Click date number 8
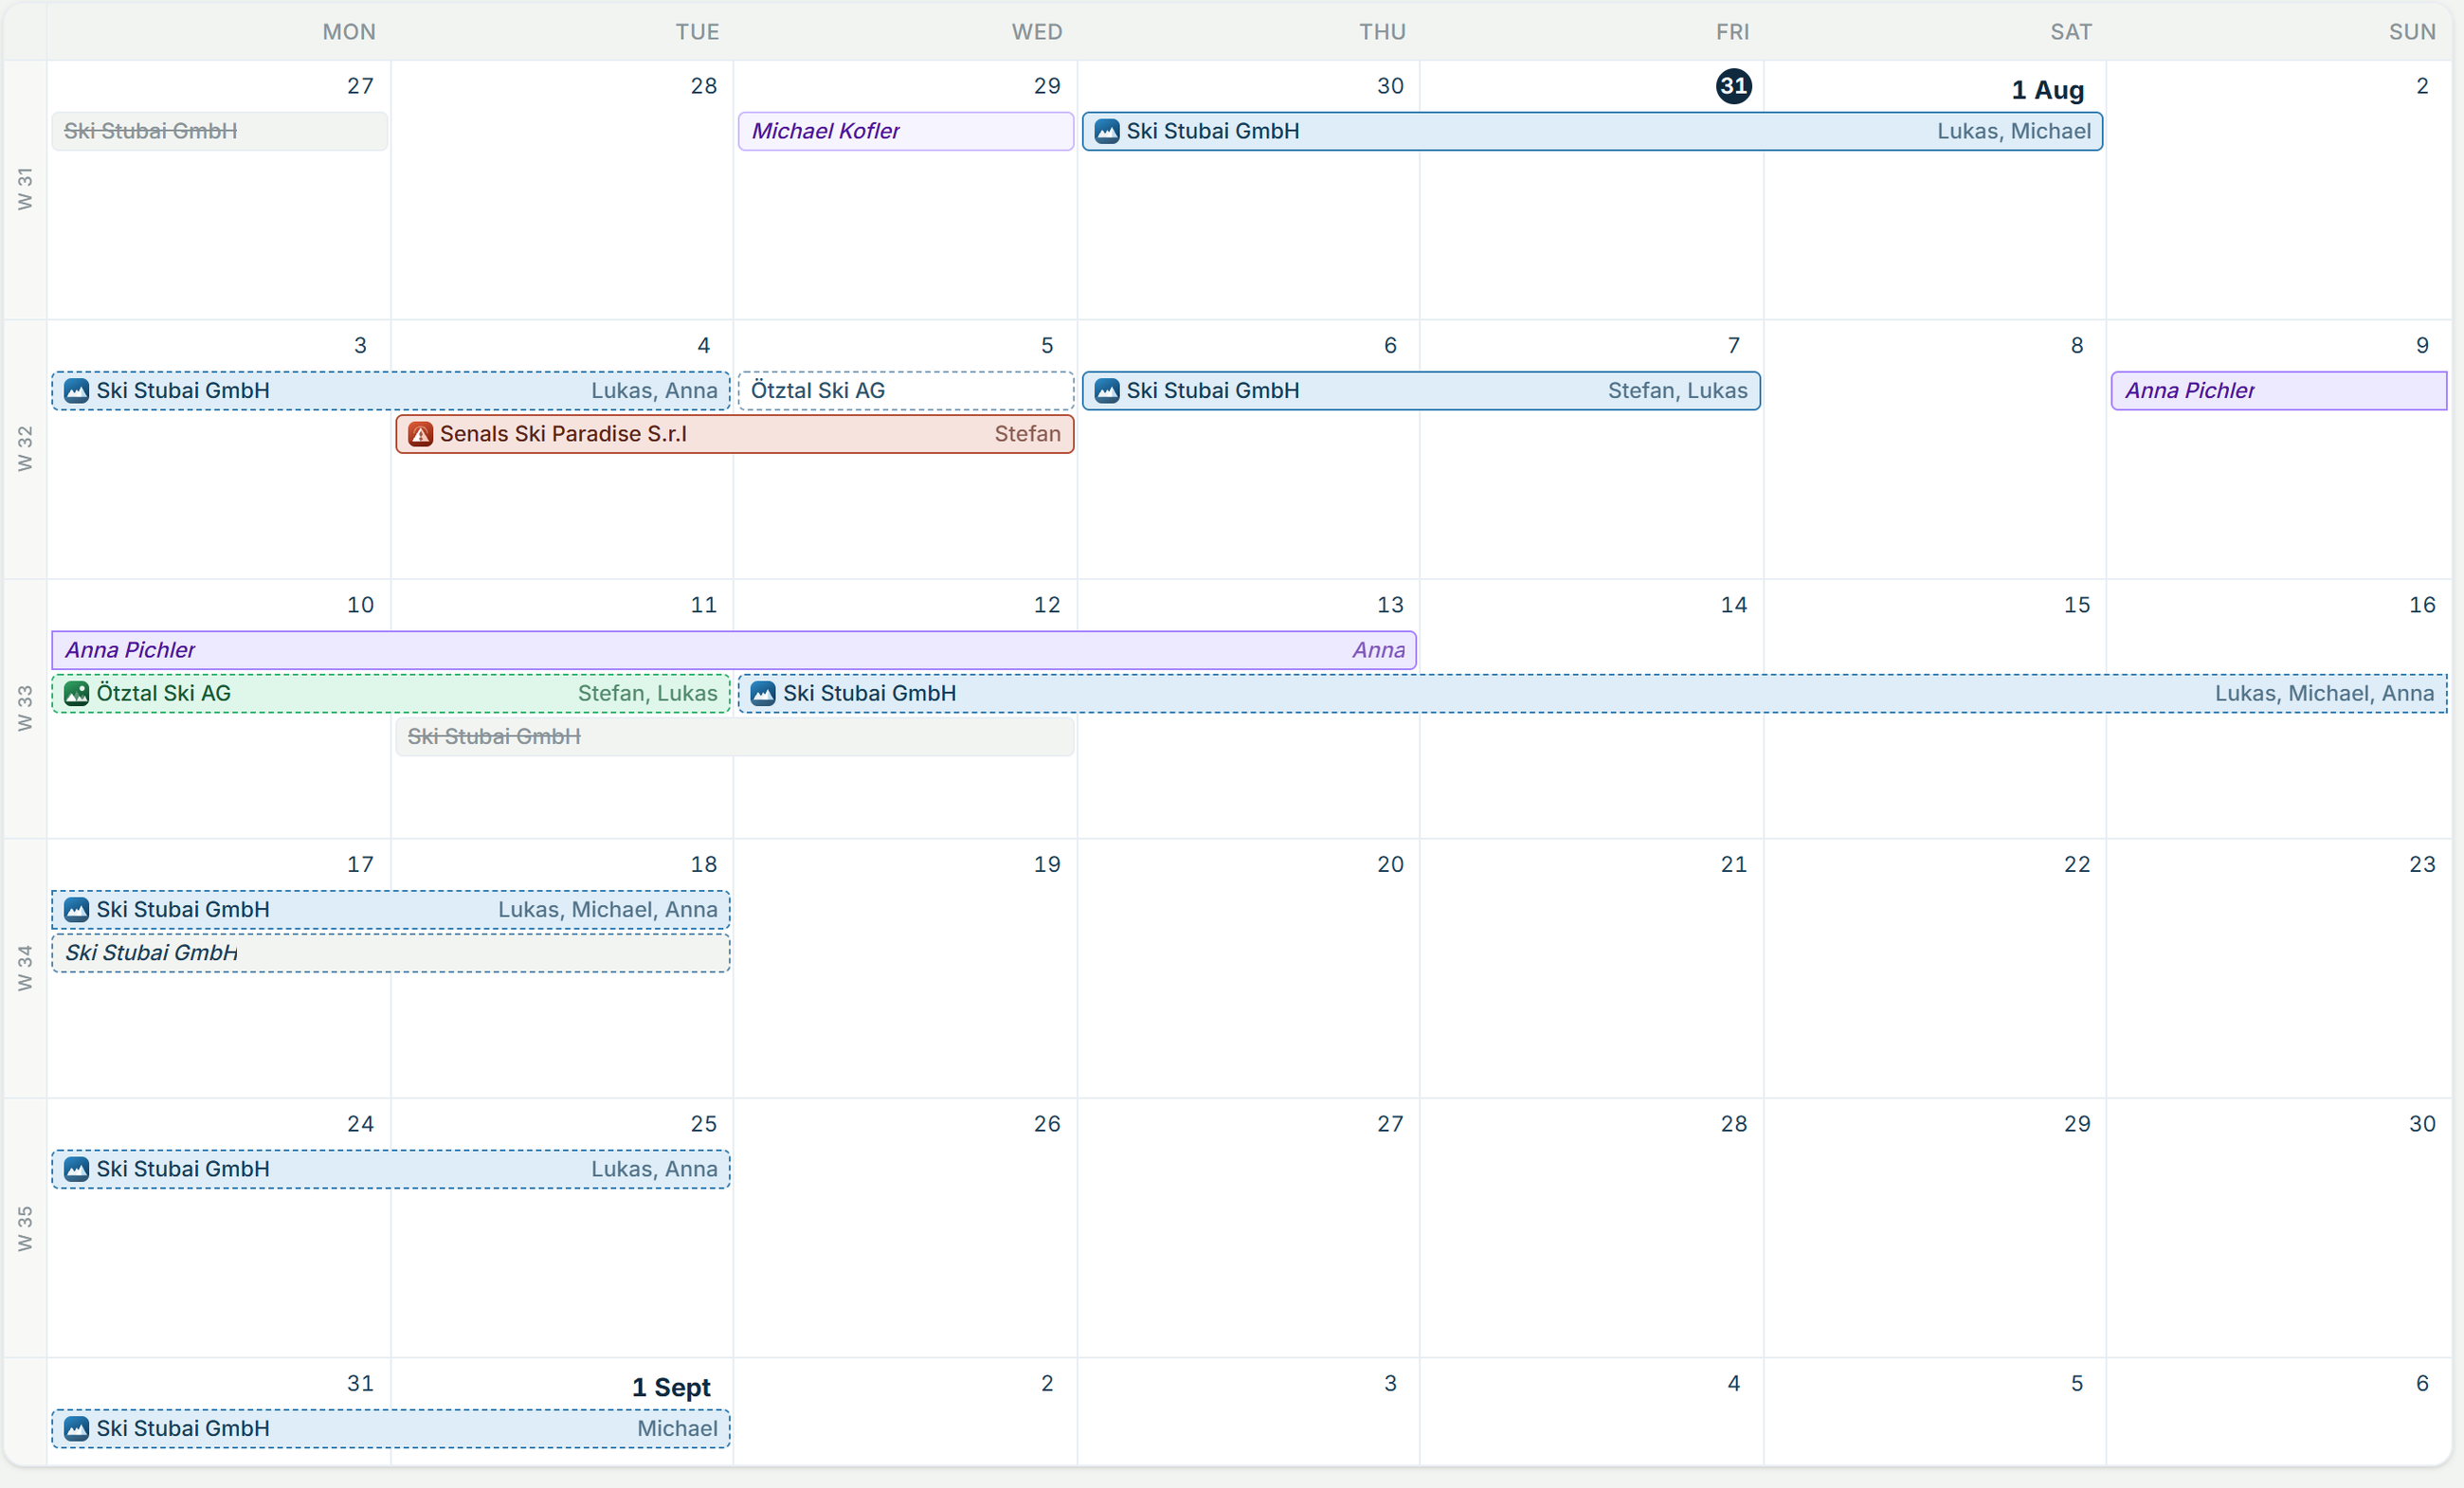This screenshot has width=2464, height=1488. click(x=2077, y=345)
